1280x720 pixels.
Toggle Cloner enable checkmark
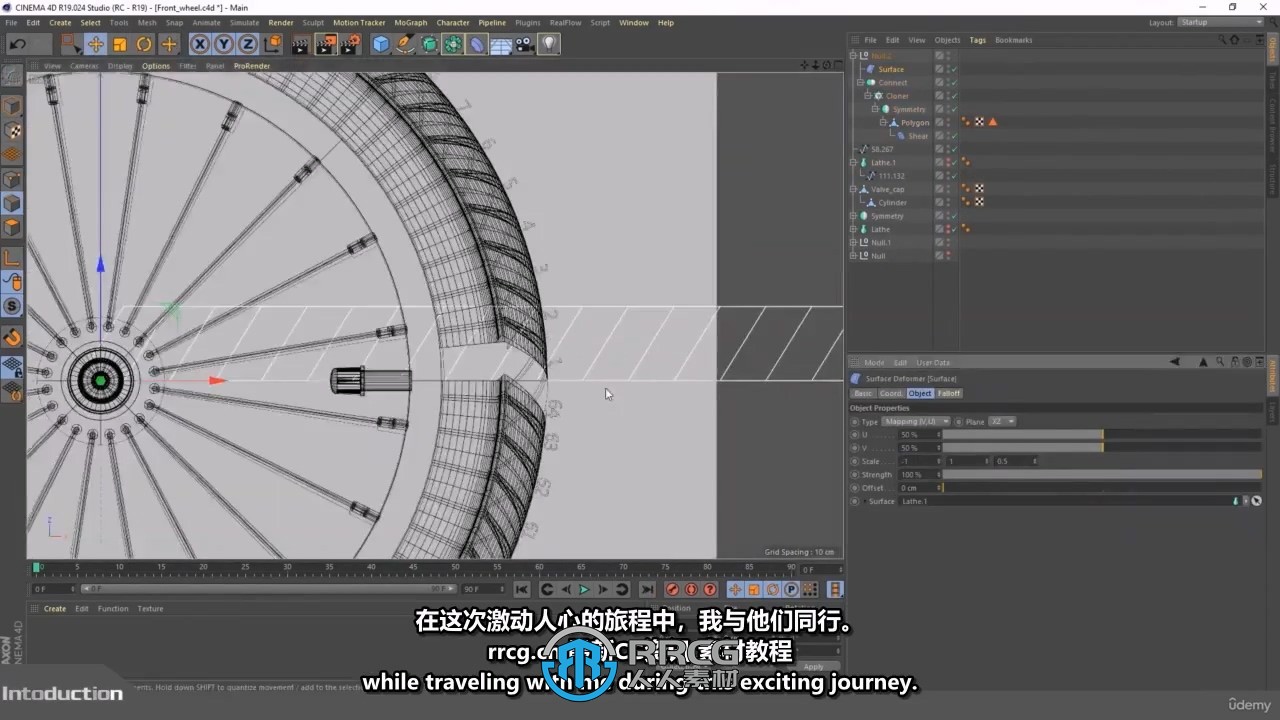(954, 96)
